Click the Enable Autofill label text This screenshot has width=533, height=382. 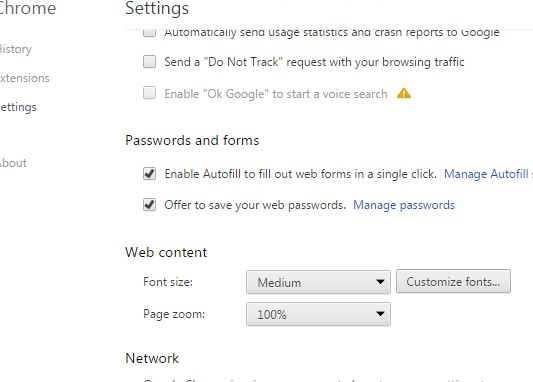300,174
